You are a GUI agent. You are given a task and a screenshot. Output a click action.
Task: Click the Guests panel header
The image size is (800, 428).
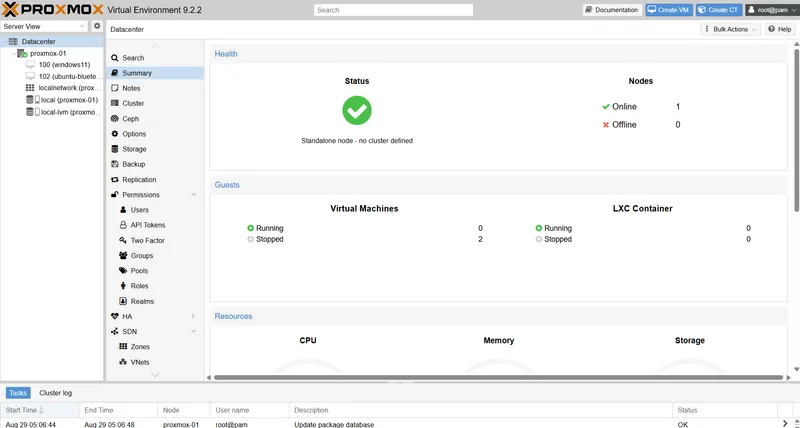(x=498, y=185)
